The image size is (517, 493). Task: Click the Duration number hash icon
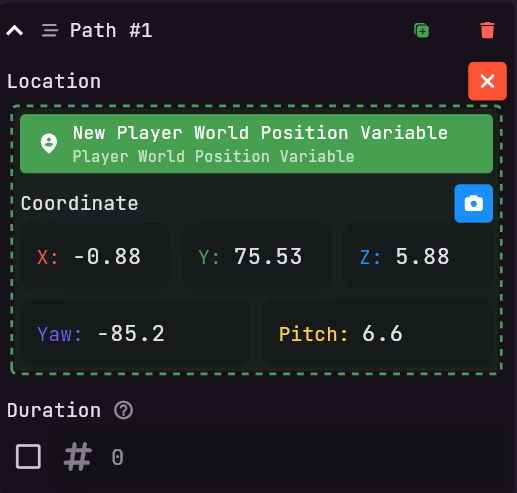tap(78, 456)
